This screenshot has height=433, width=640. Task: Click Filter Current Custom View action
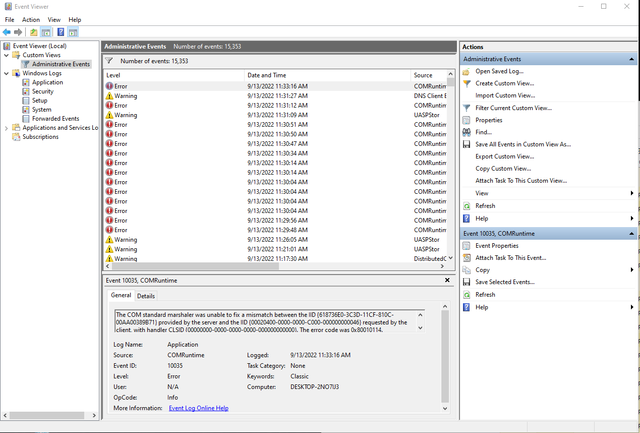tap(513, 108)
